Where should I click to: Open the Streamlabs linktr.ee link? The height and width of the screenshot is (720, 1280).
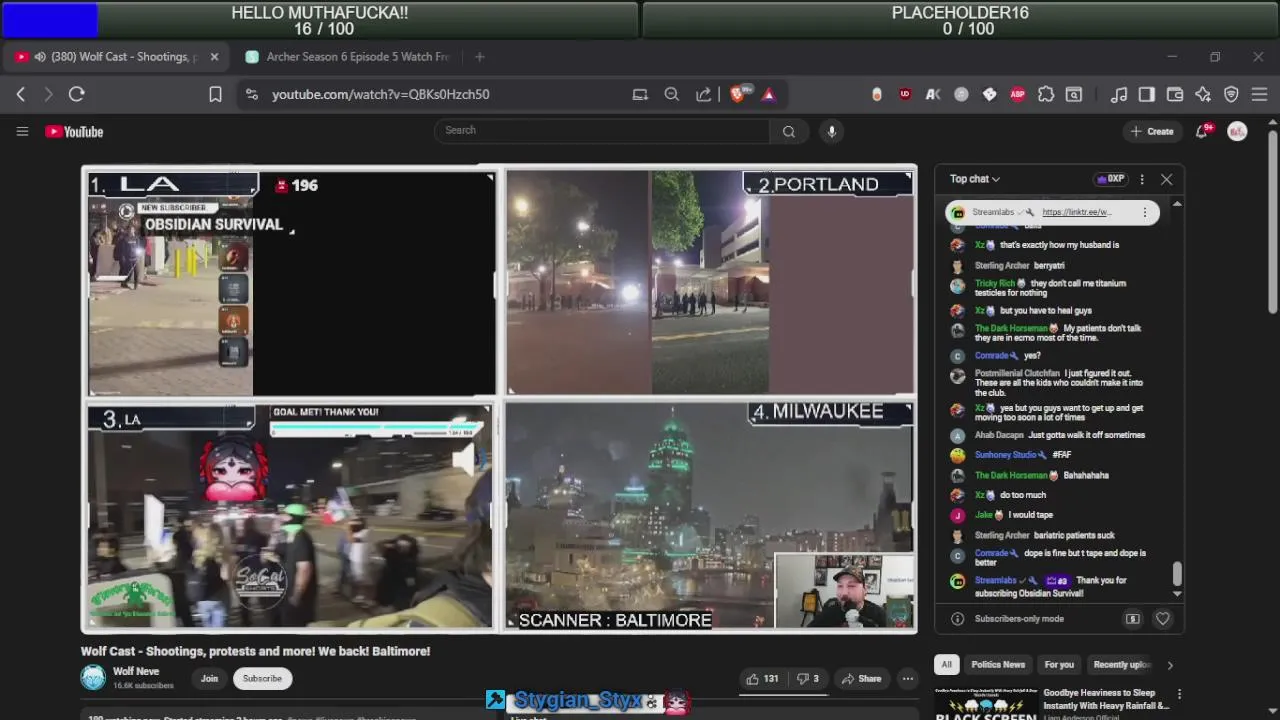[1077, 212]
